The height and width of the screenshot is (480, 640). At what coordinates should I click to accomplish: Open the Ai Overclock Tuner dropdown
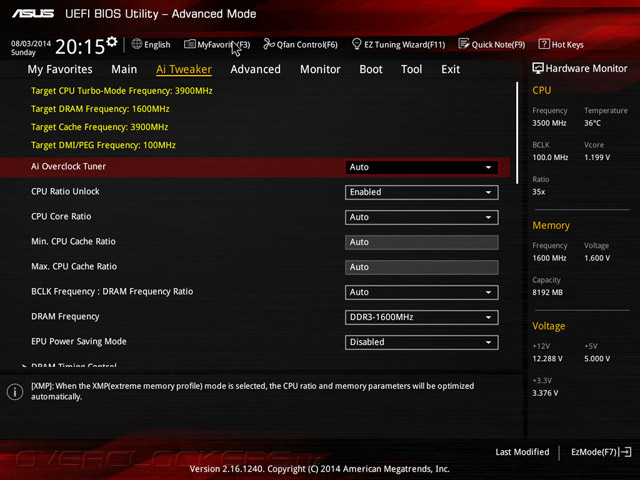coord(422,167)
